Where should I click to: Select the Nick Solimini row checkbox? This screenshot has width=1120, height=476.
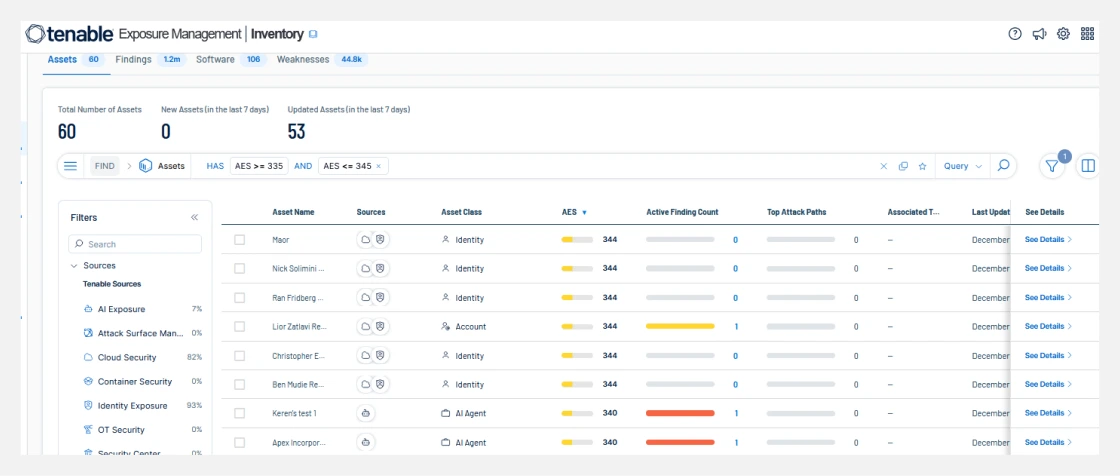pos(239,268)
